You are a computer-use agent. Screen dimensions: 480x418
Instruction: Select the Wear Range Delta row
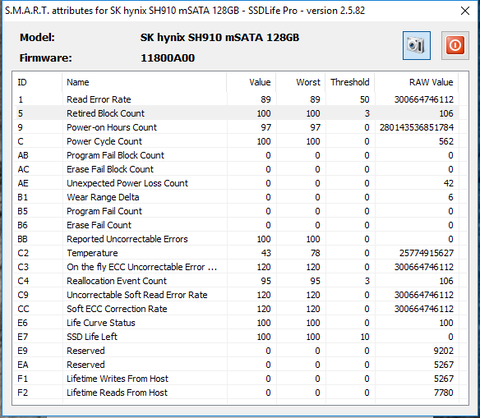(x=236, y=197)
